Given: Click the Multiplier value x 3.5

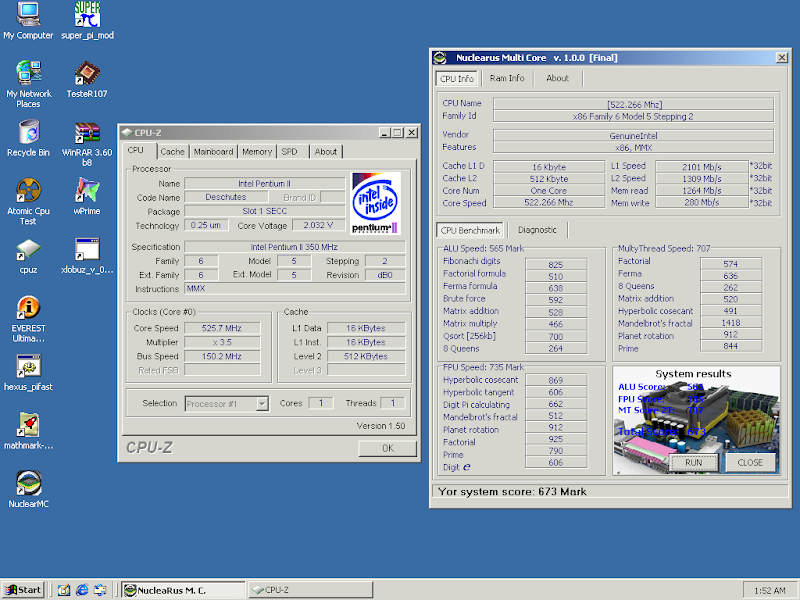Looking at the screenshot, I should click(222, 342).
